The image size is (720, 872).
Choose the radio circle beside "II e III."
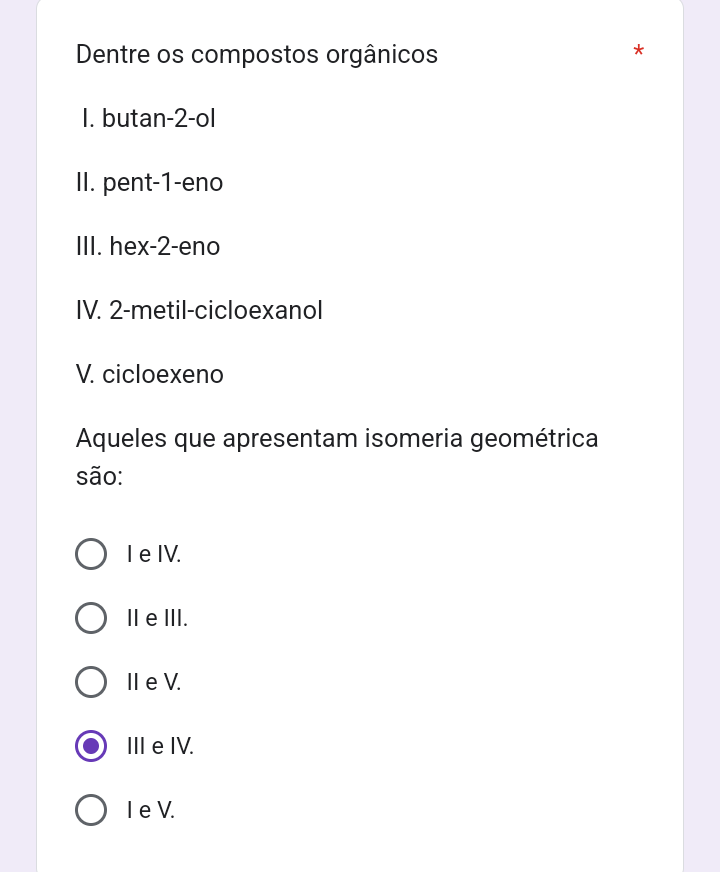point(91,618)
